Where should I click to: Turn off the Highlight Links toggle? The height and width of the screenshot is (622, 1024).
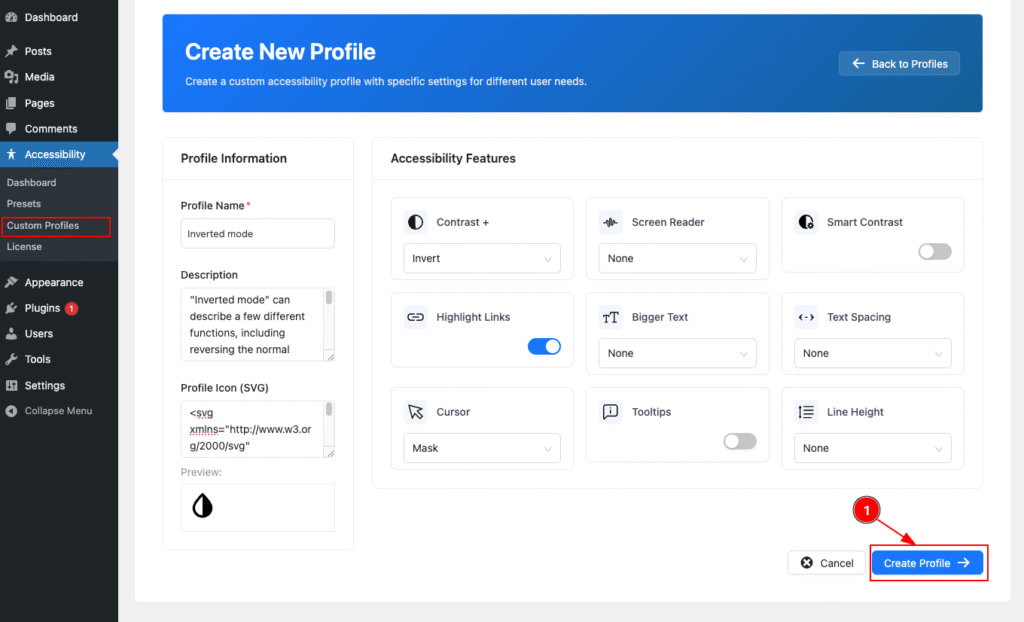pos(544,346)
